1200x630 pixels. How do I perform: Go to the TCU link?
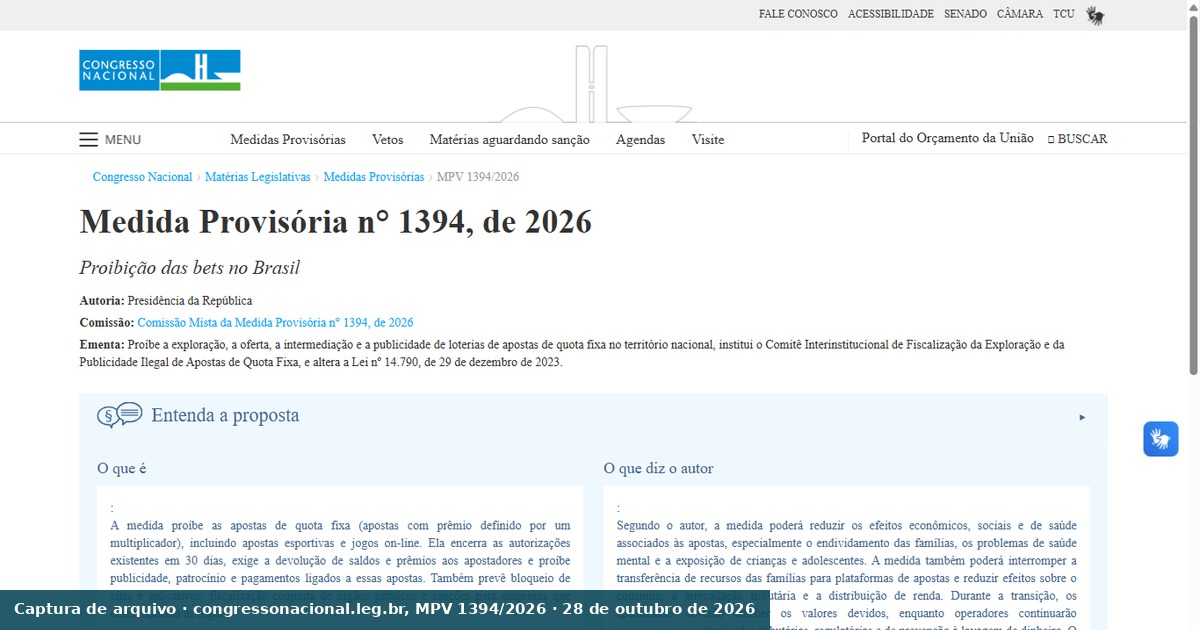1064,14
